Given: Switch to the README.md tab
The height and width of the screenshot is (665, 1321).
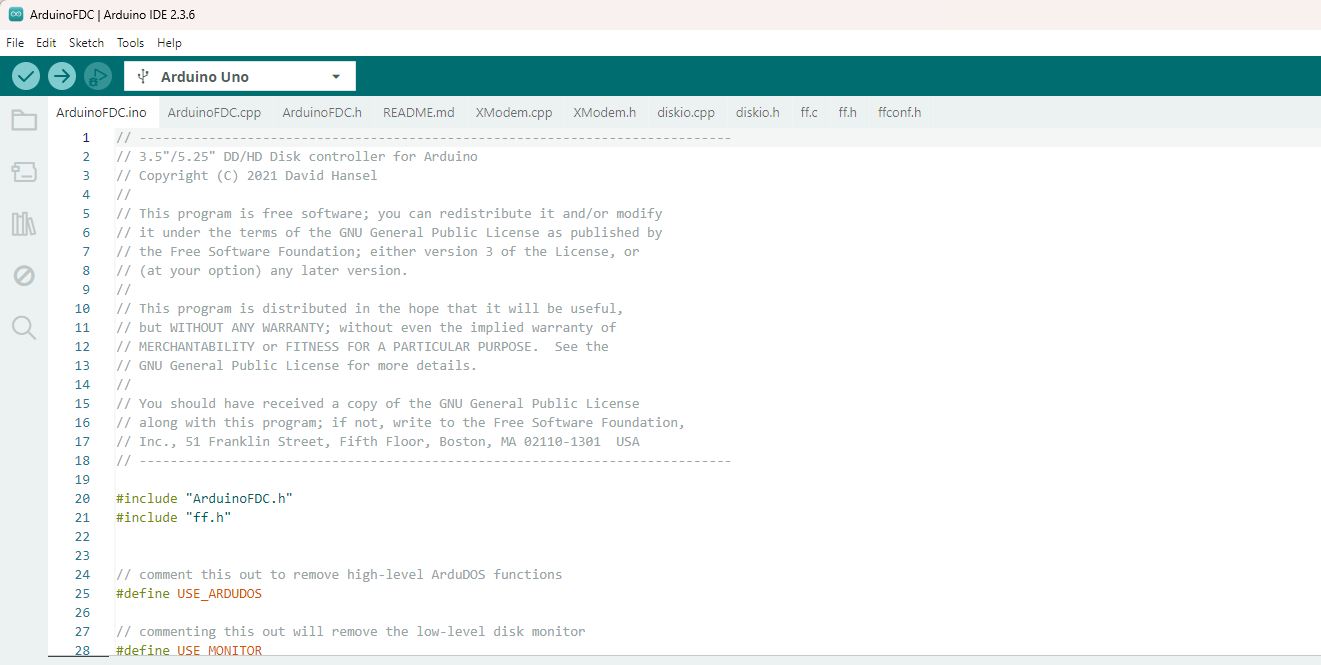Looking at the screenshot, I should click(418, 113).
